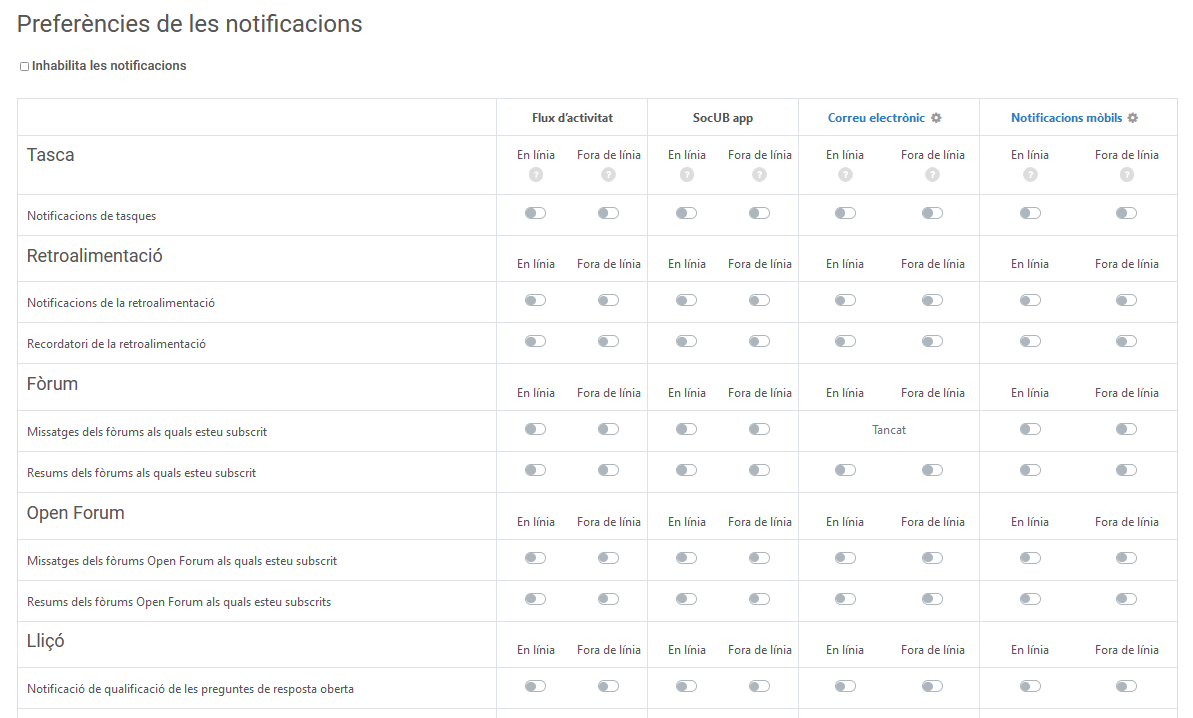The width and height of the screenshot is (1193, 718).
Task: Click help icon under Flux d'activitat En línia
Action: [536, 175]
